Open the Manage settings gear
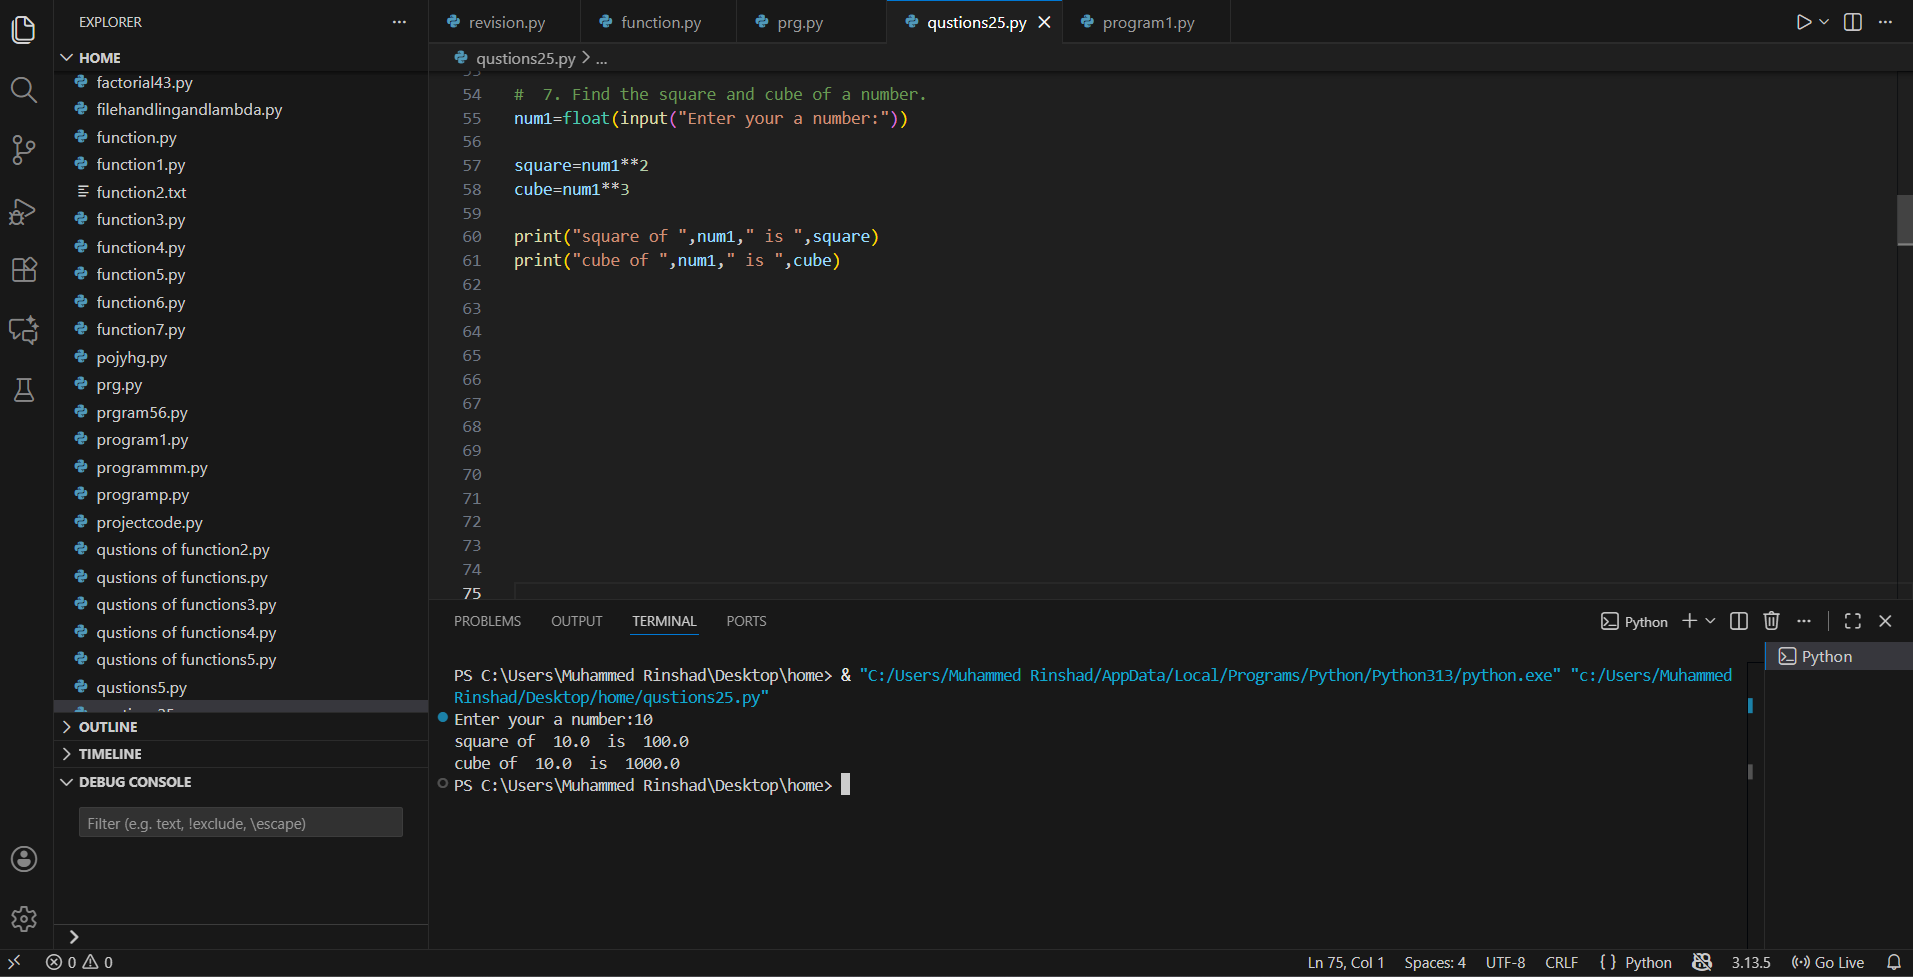The width and height of the screenshot is (1913, 977). (x=23, y=919)
